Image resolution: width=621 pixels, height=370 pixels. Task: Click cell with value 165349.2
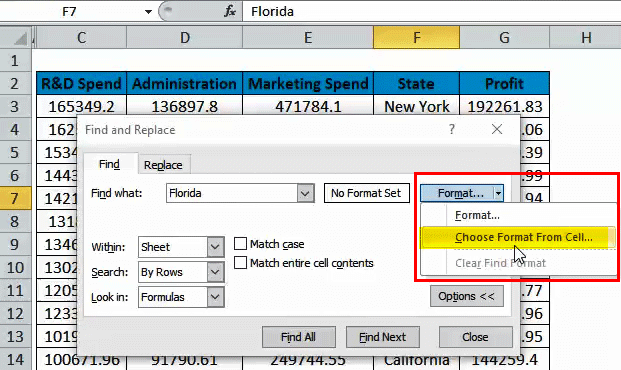(x=81, y=106)
